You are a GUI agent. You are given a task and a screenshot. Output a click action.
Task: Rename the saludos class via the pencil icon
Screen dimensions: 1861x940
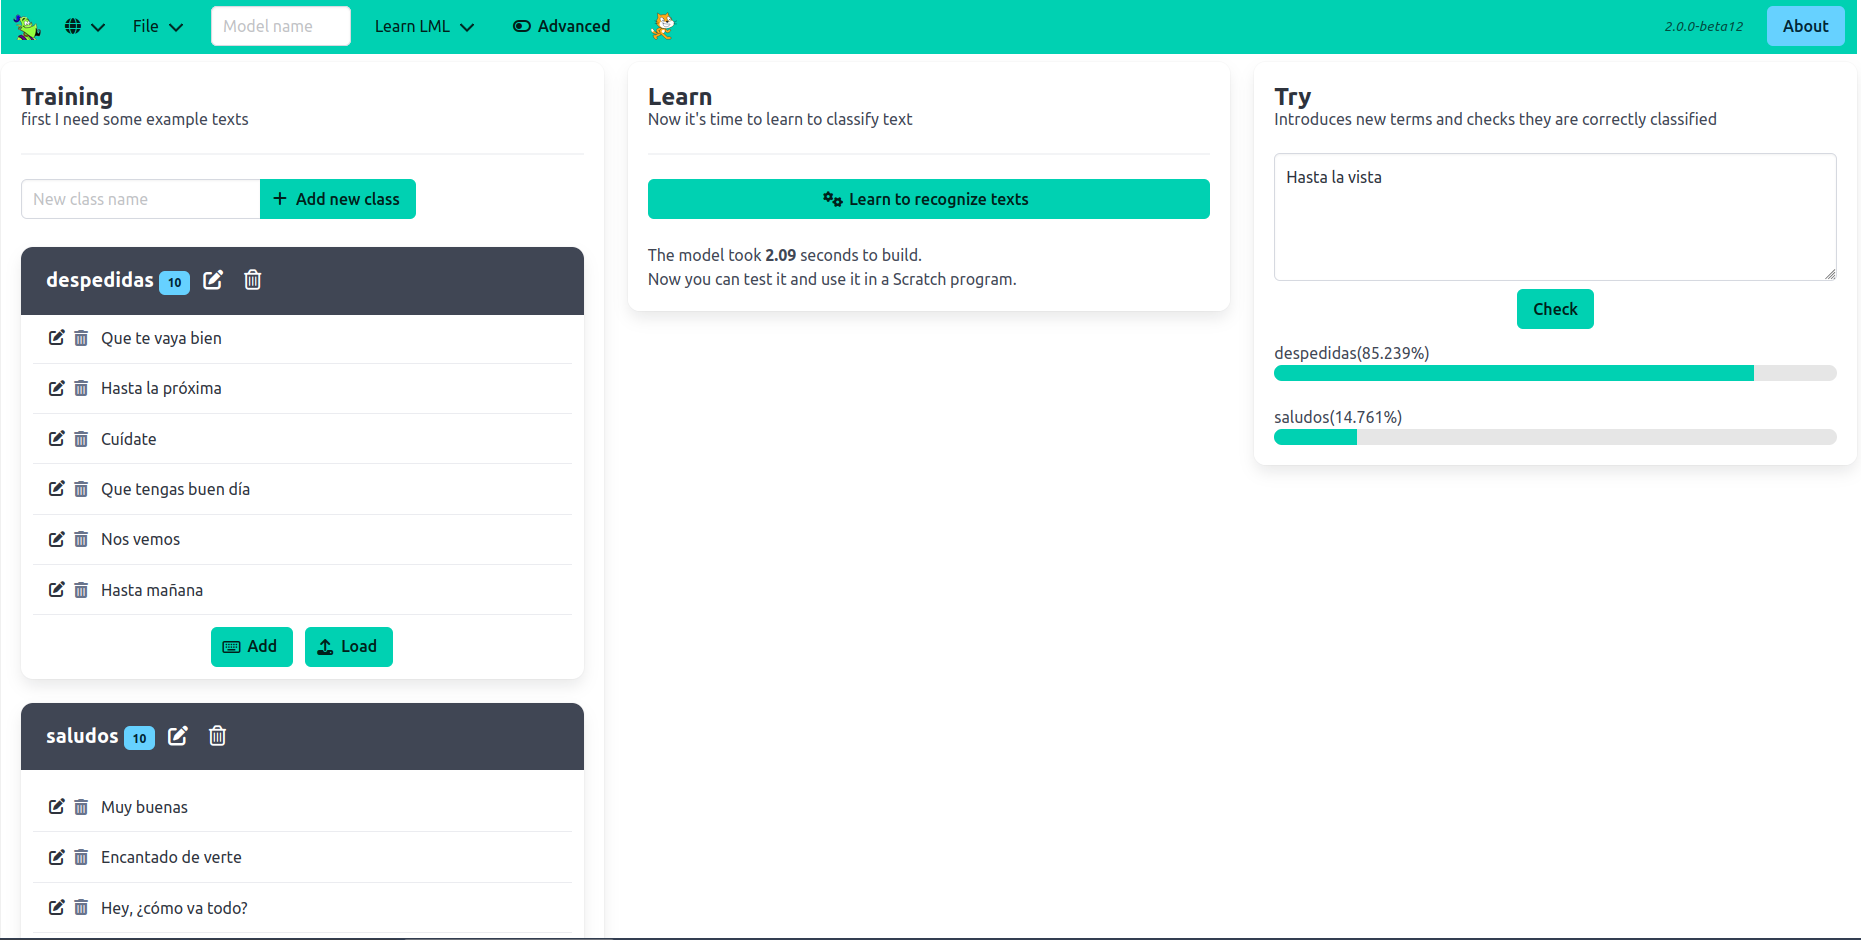pyautogui.click(x=178, y=736)
